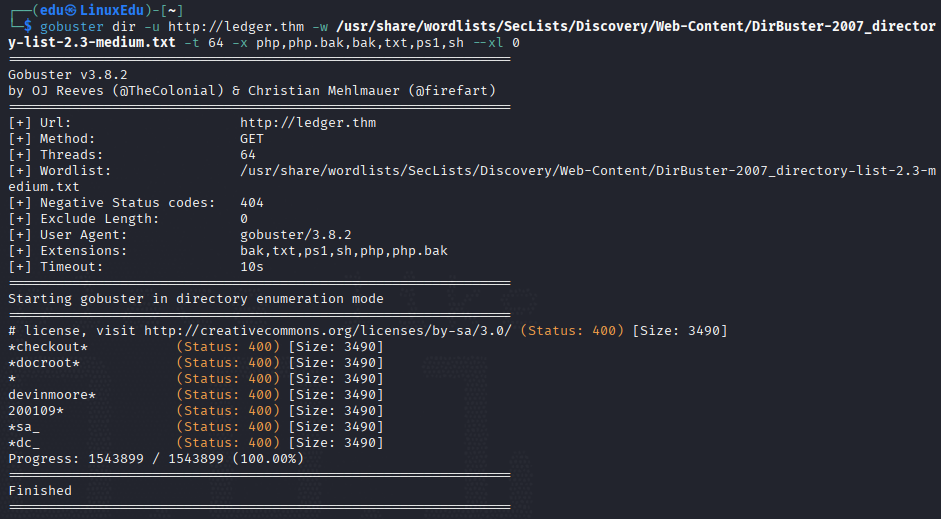The width and height of the screenshot is (941, 519).
Task: Click the Finished status text
Action: (x=40, y=490)
